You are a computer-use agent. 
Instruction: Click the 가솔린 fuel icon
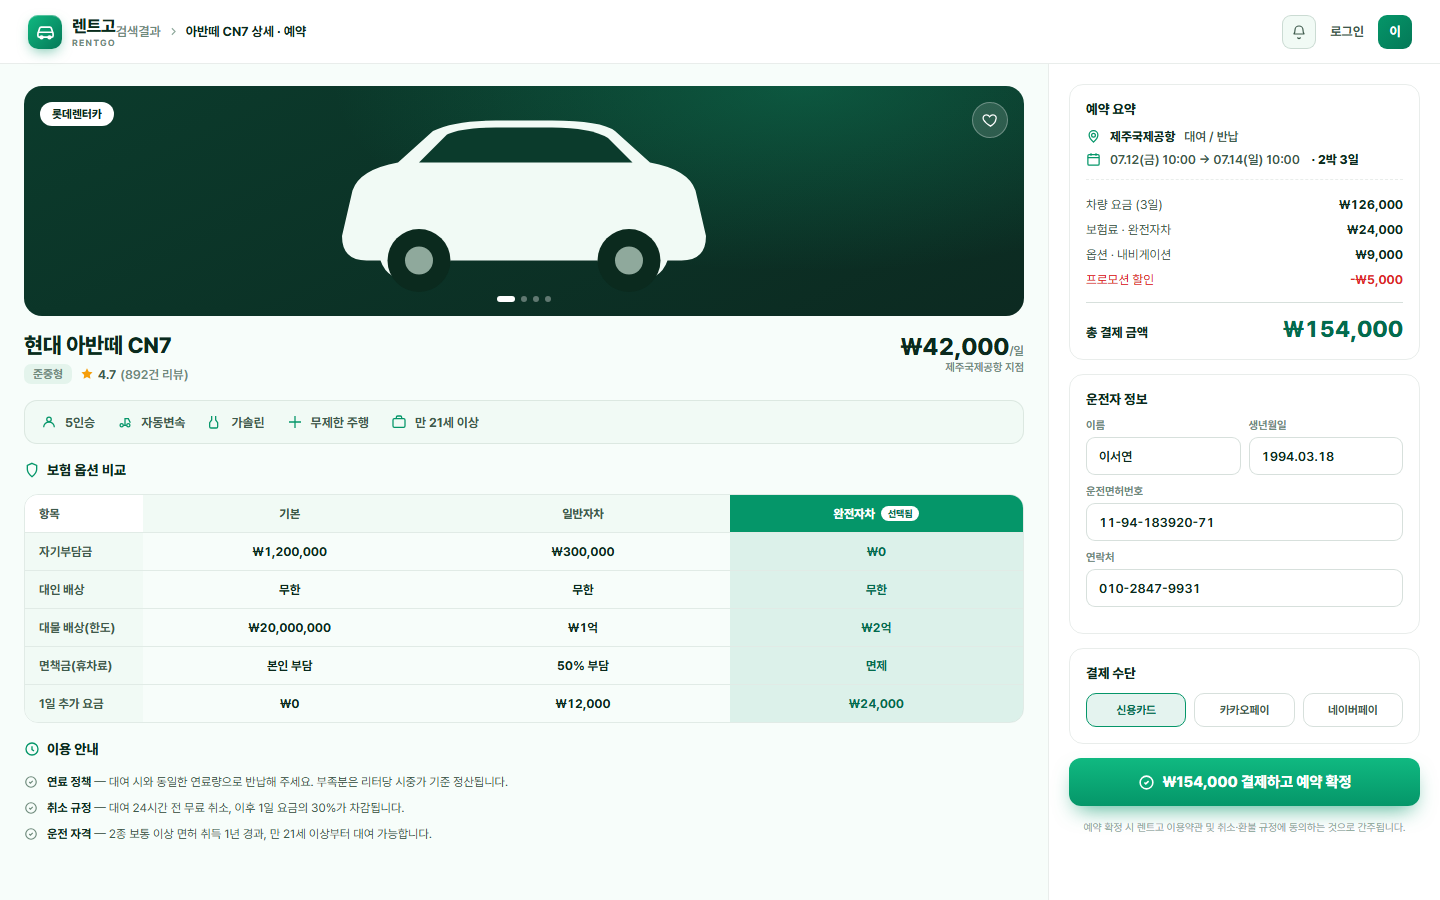[x=213, y=422]
